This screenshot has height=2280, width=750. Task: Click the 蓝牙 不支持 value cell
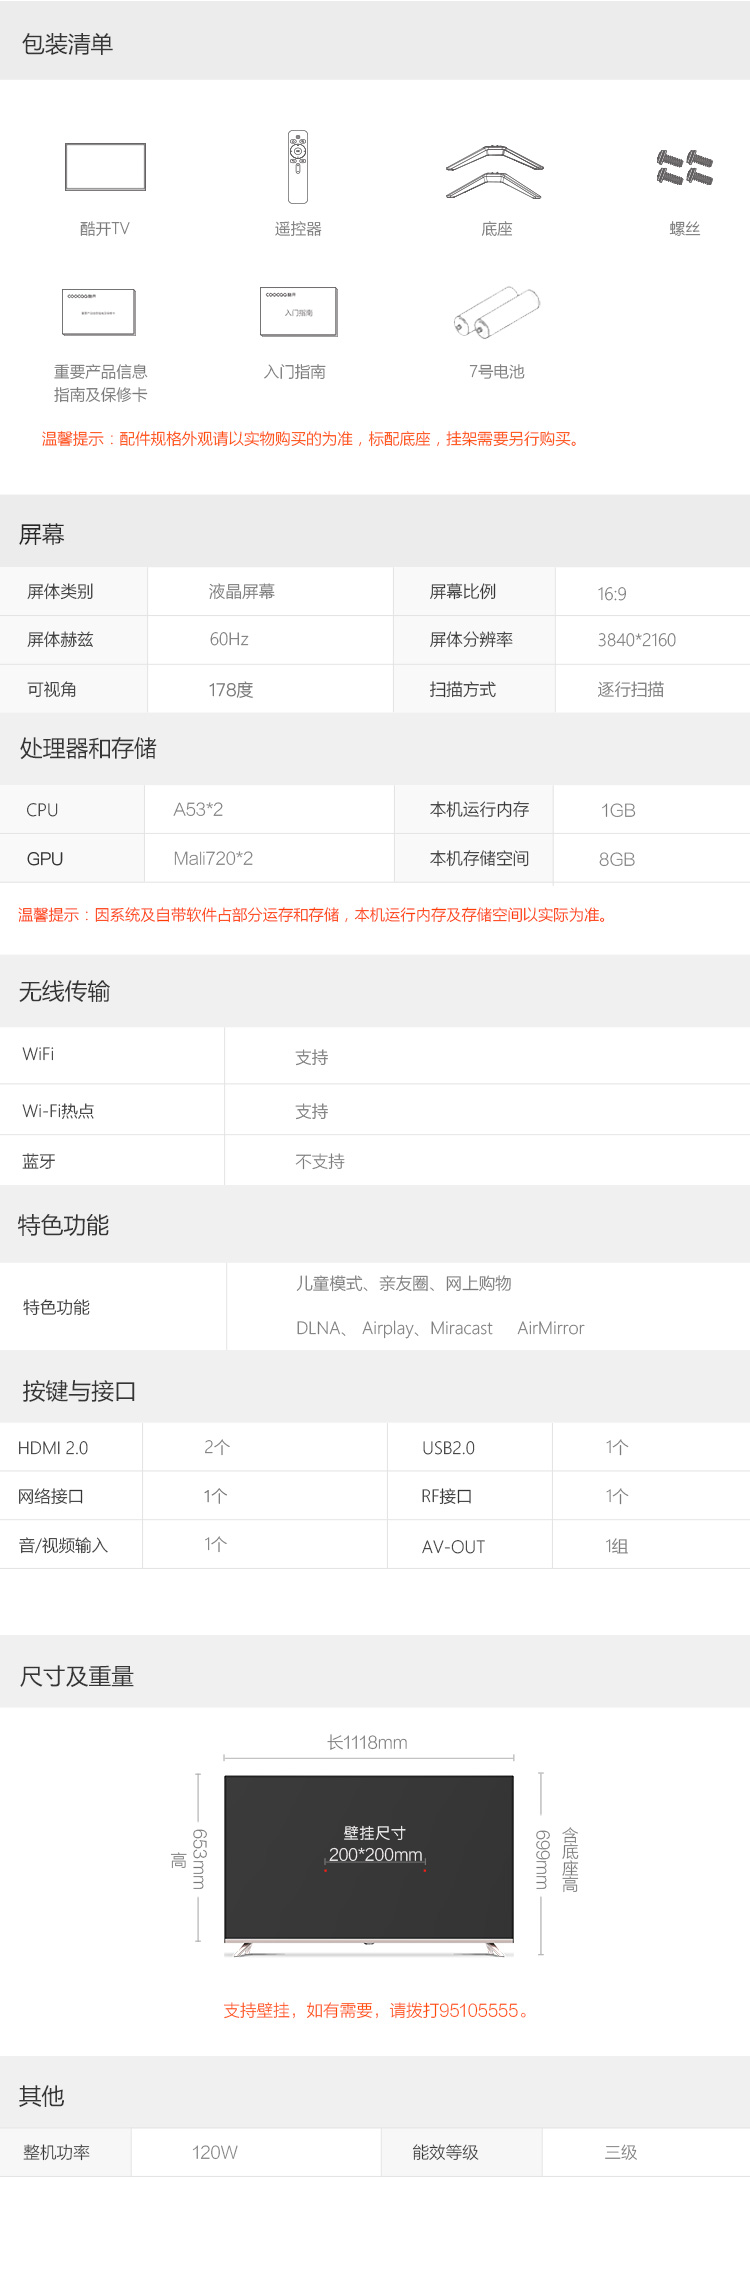click(320, 1161)
